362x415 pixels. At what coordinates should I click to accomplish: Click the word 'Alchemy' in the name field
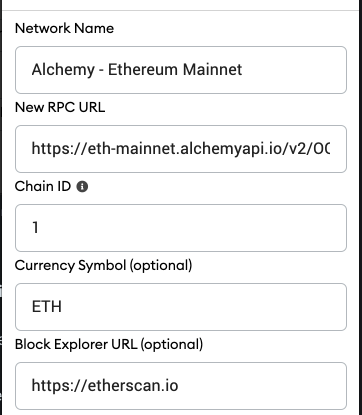coord(63,70)
